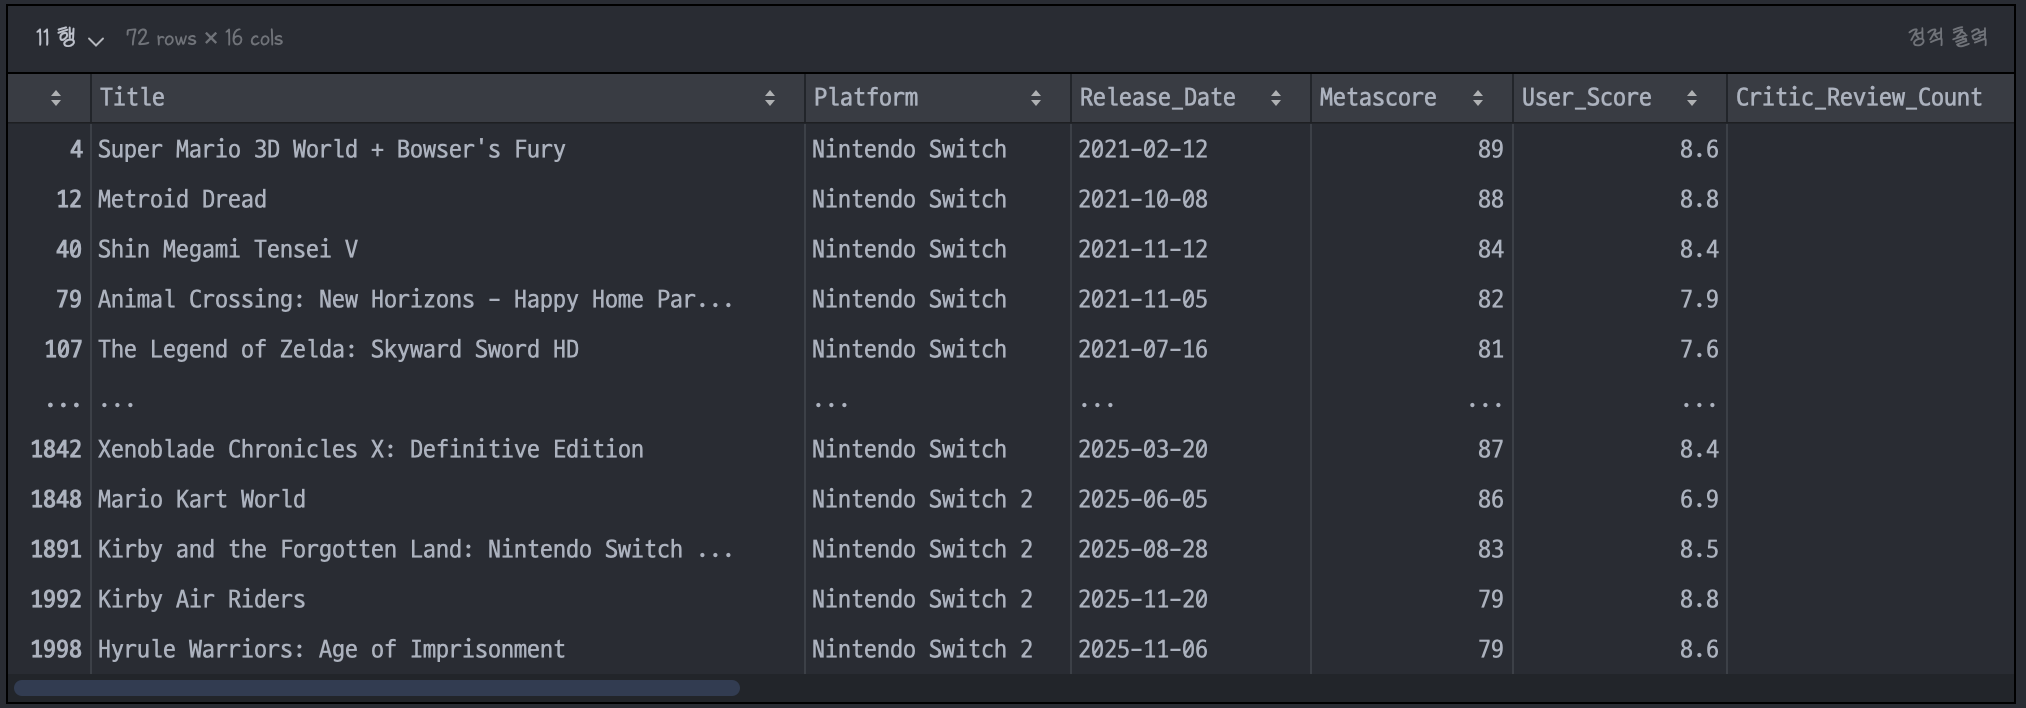The height and width of the screenshot is (708, 2026).
Task: Click release date 2021-11-12
Action: tap(1143, 249)
